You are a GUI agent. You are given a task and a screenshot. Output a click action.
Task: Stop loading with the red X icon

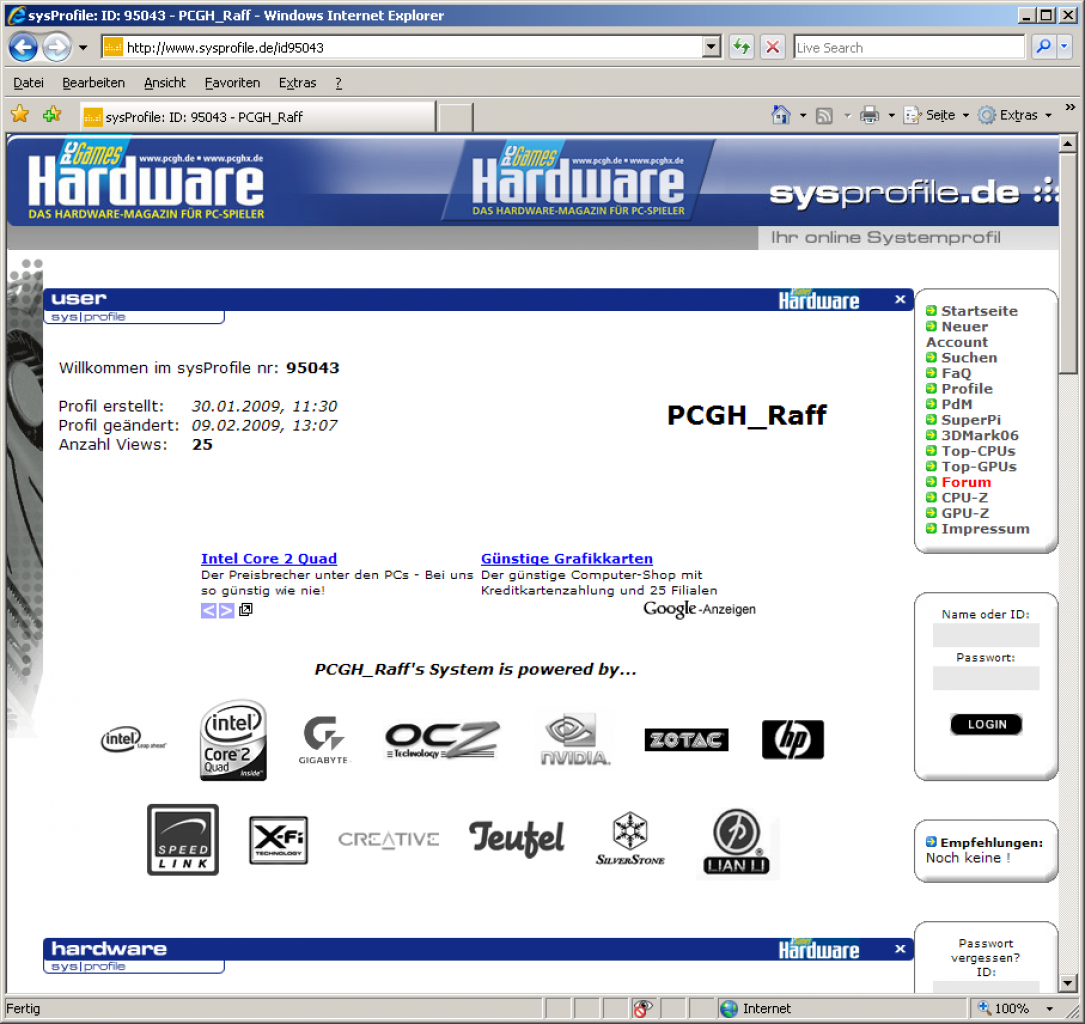[773, 47]
